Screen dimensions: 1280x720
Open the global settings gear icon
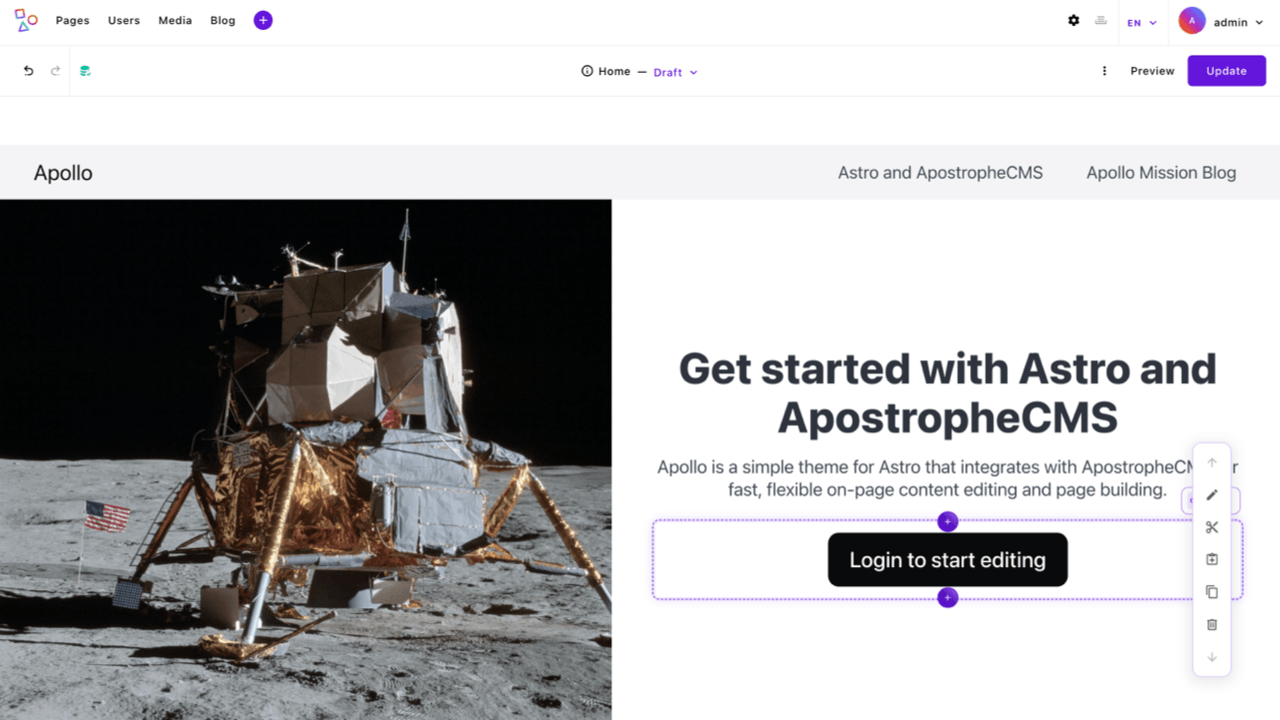point(1074,20)
